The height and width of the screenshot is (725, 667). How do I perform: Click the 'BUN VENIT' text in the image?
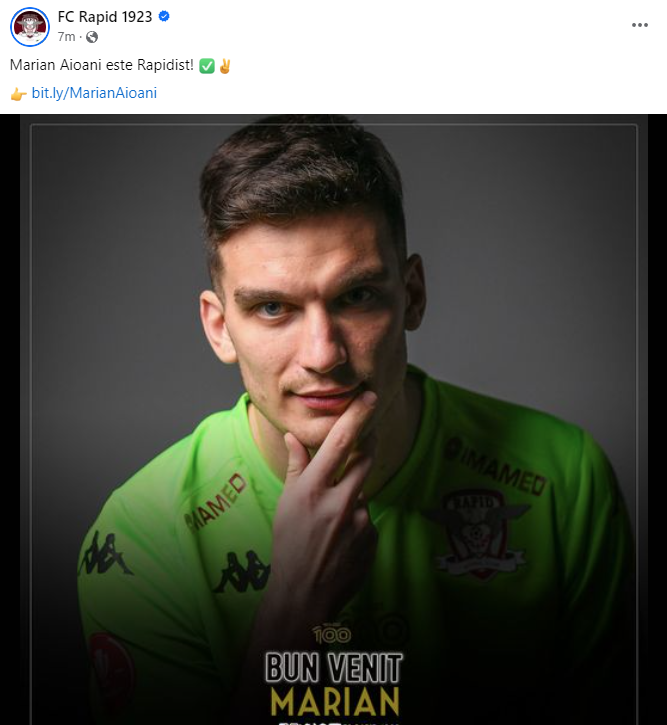[334, 667]
